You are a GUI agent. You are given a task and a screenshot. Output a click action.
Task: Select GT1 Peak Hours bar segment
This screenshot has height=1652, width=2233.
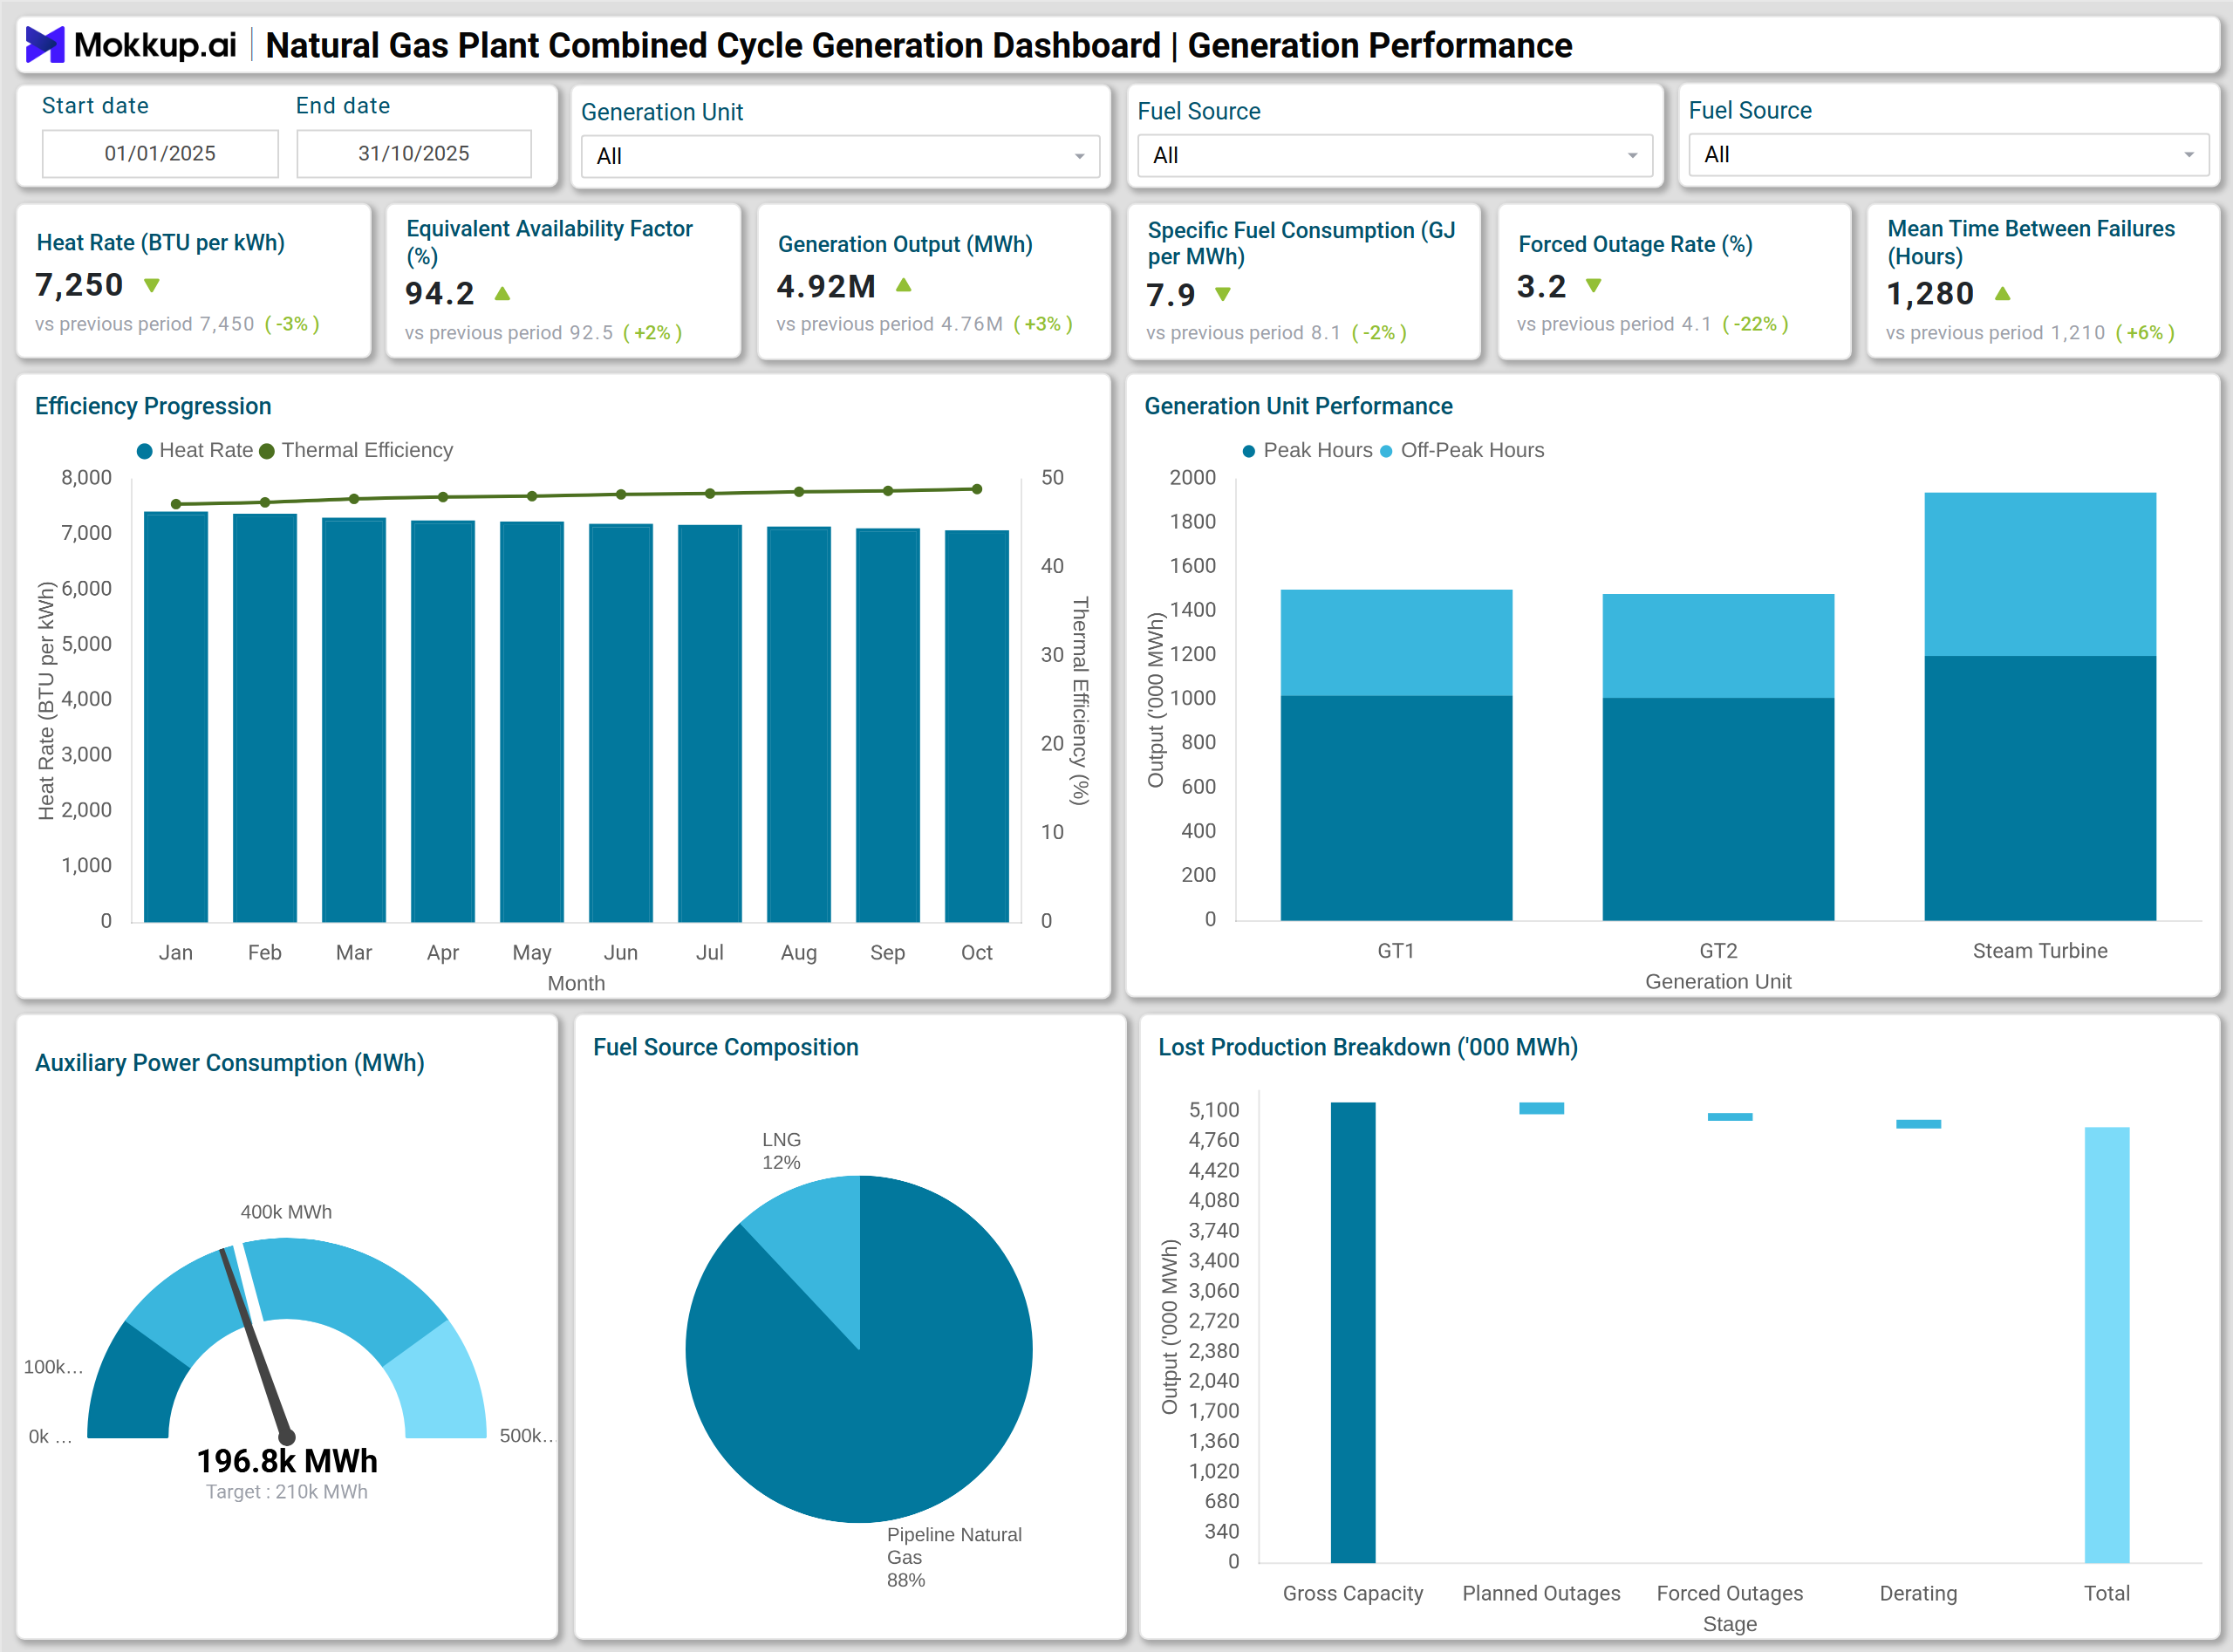(1397, 808)
